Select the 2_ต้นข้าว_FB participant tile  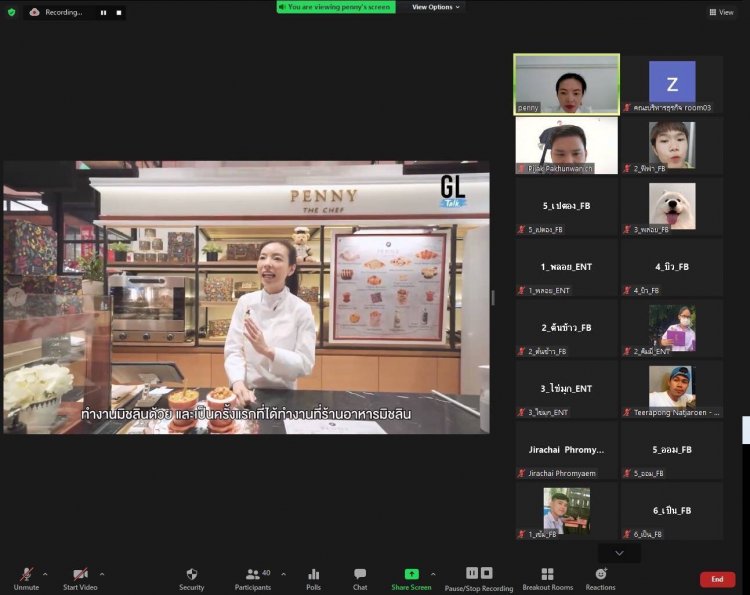point(566,328)
